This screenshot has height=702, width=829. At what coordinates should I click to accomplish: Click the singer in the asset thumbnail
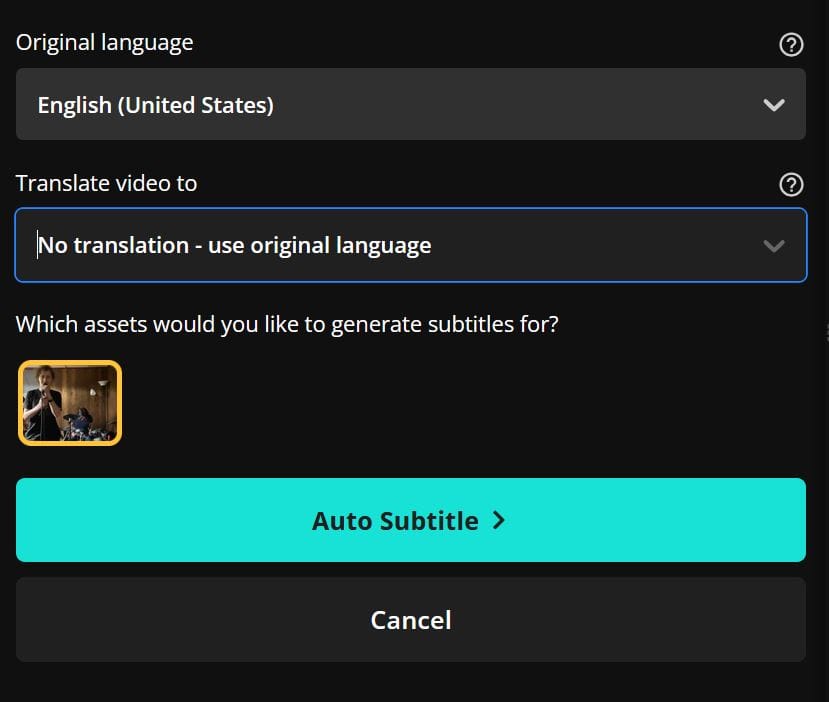41,398
